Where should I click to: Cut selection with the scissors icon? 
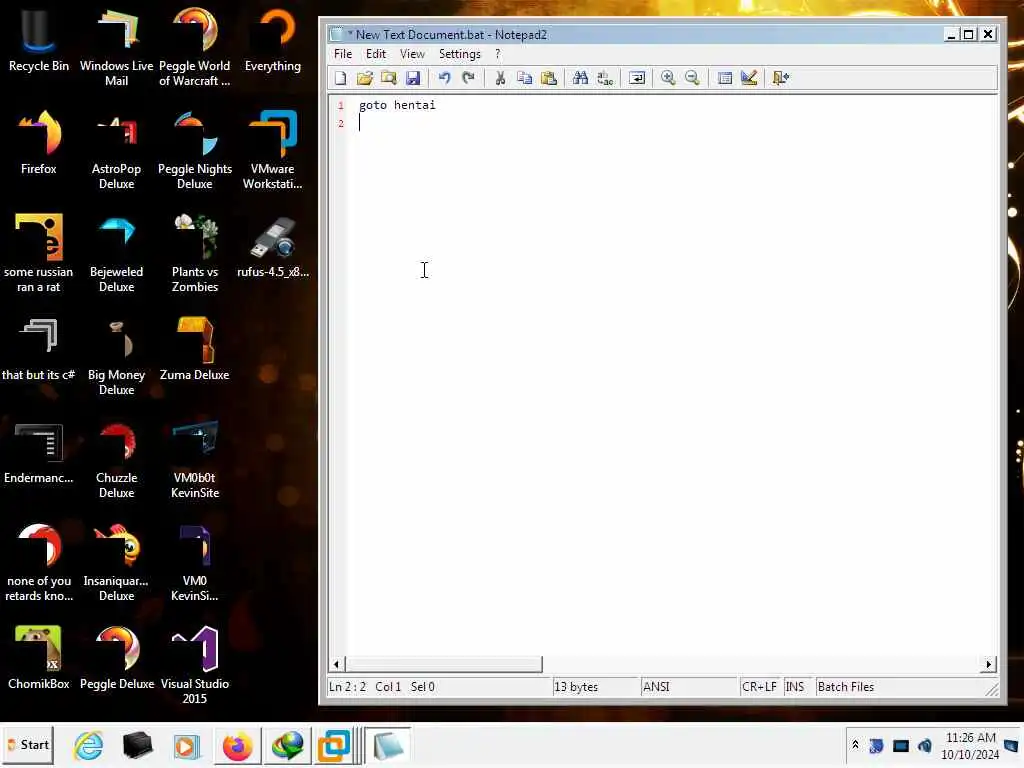[x=500, y=78]
